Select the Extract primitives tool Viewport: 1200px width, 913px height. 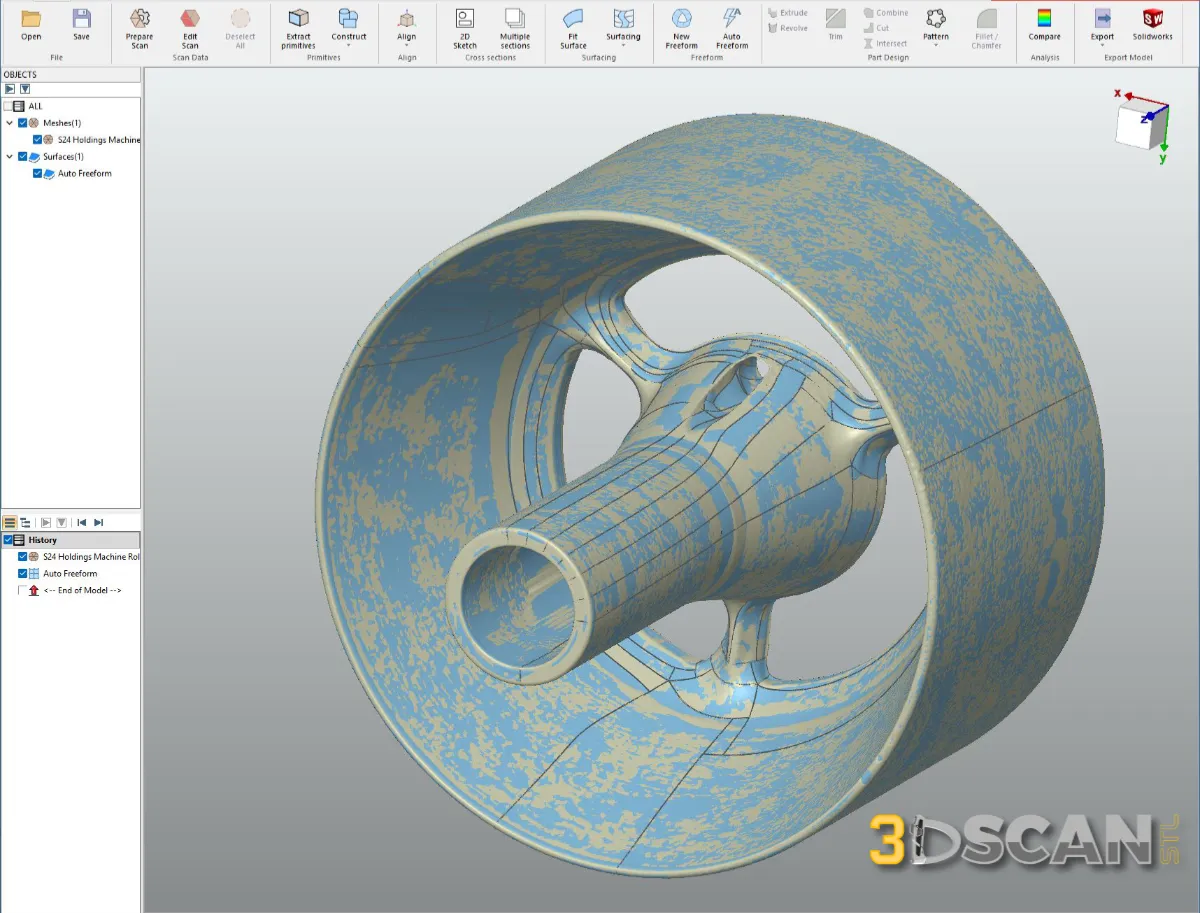pyautogui.click(x=298, y=27)
